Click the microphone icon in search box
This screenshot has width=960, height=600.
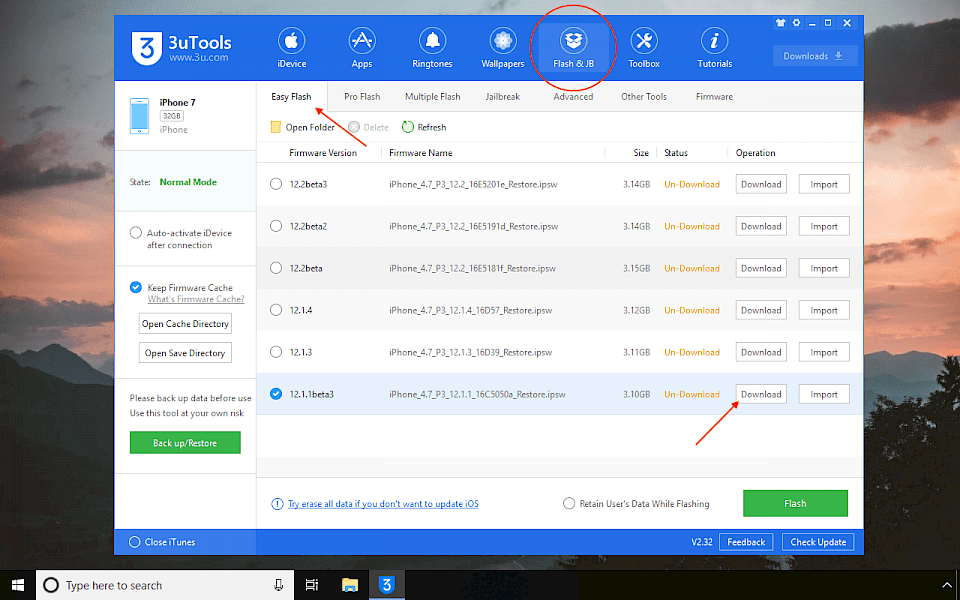279,585
